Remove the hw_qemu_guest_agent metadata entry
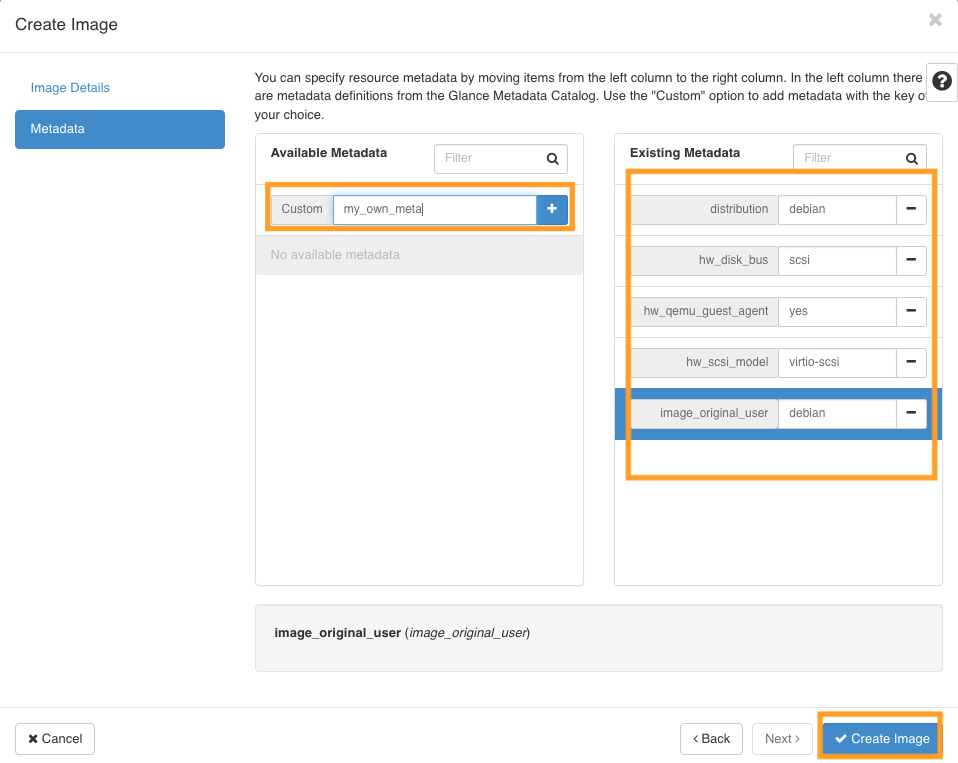The image size is (958, 763). pyautogui.click(x=911, y=311)
